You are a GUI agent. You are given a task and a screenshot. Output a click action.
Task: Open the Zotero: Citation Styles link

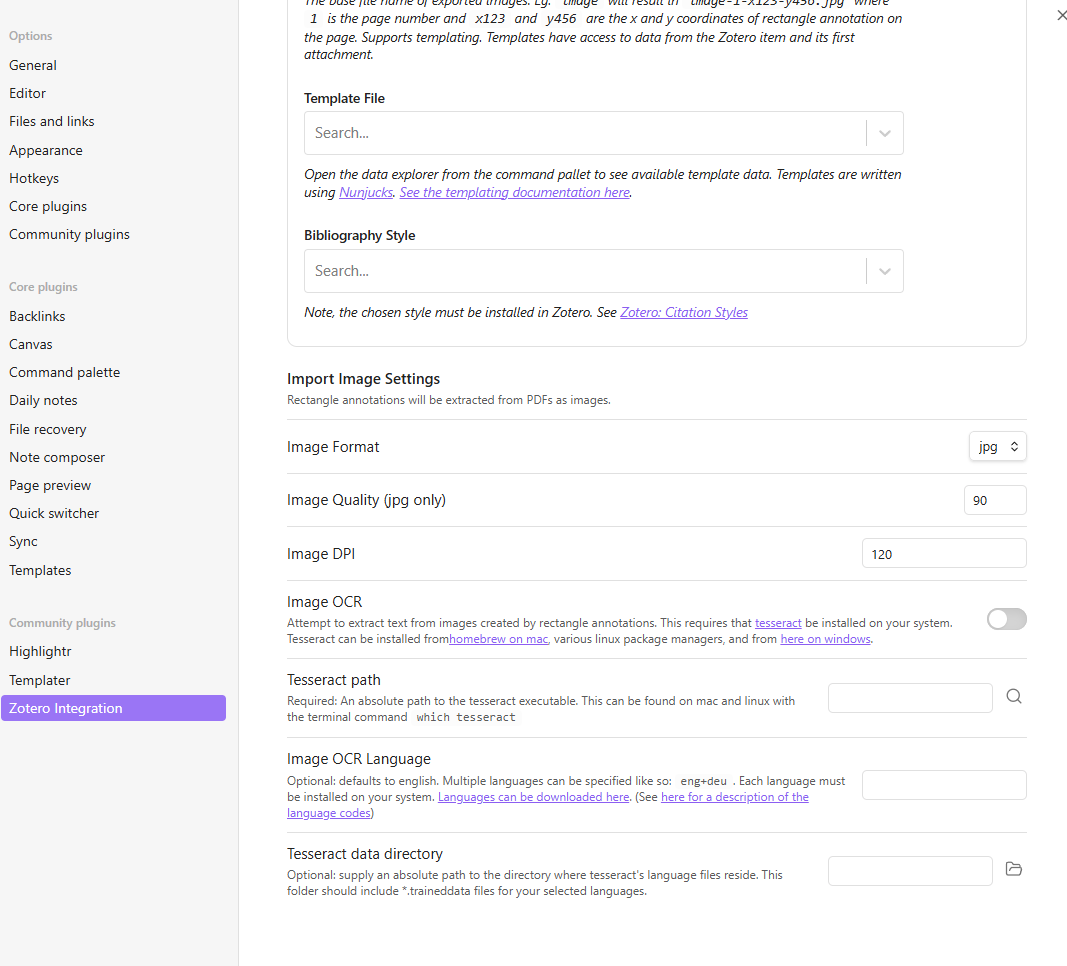683,312
